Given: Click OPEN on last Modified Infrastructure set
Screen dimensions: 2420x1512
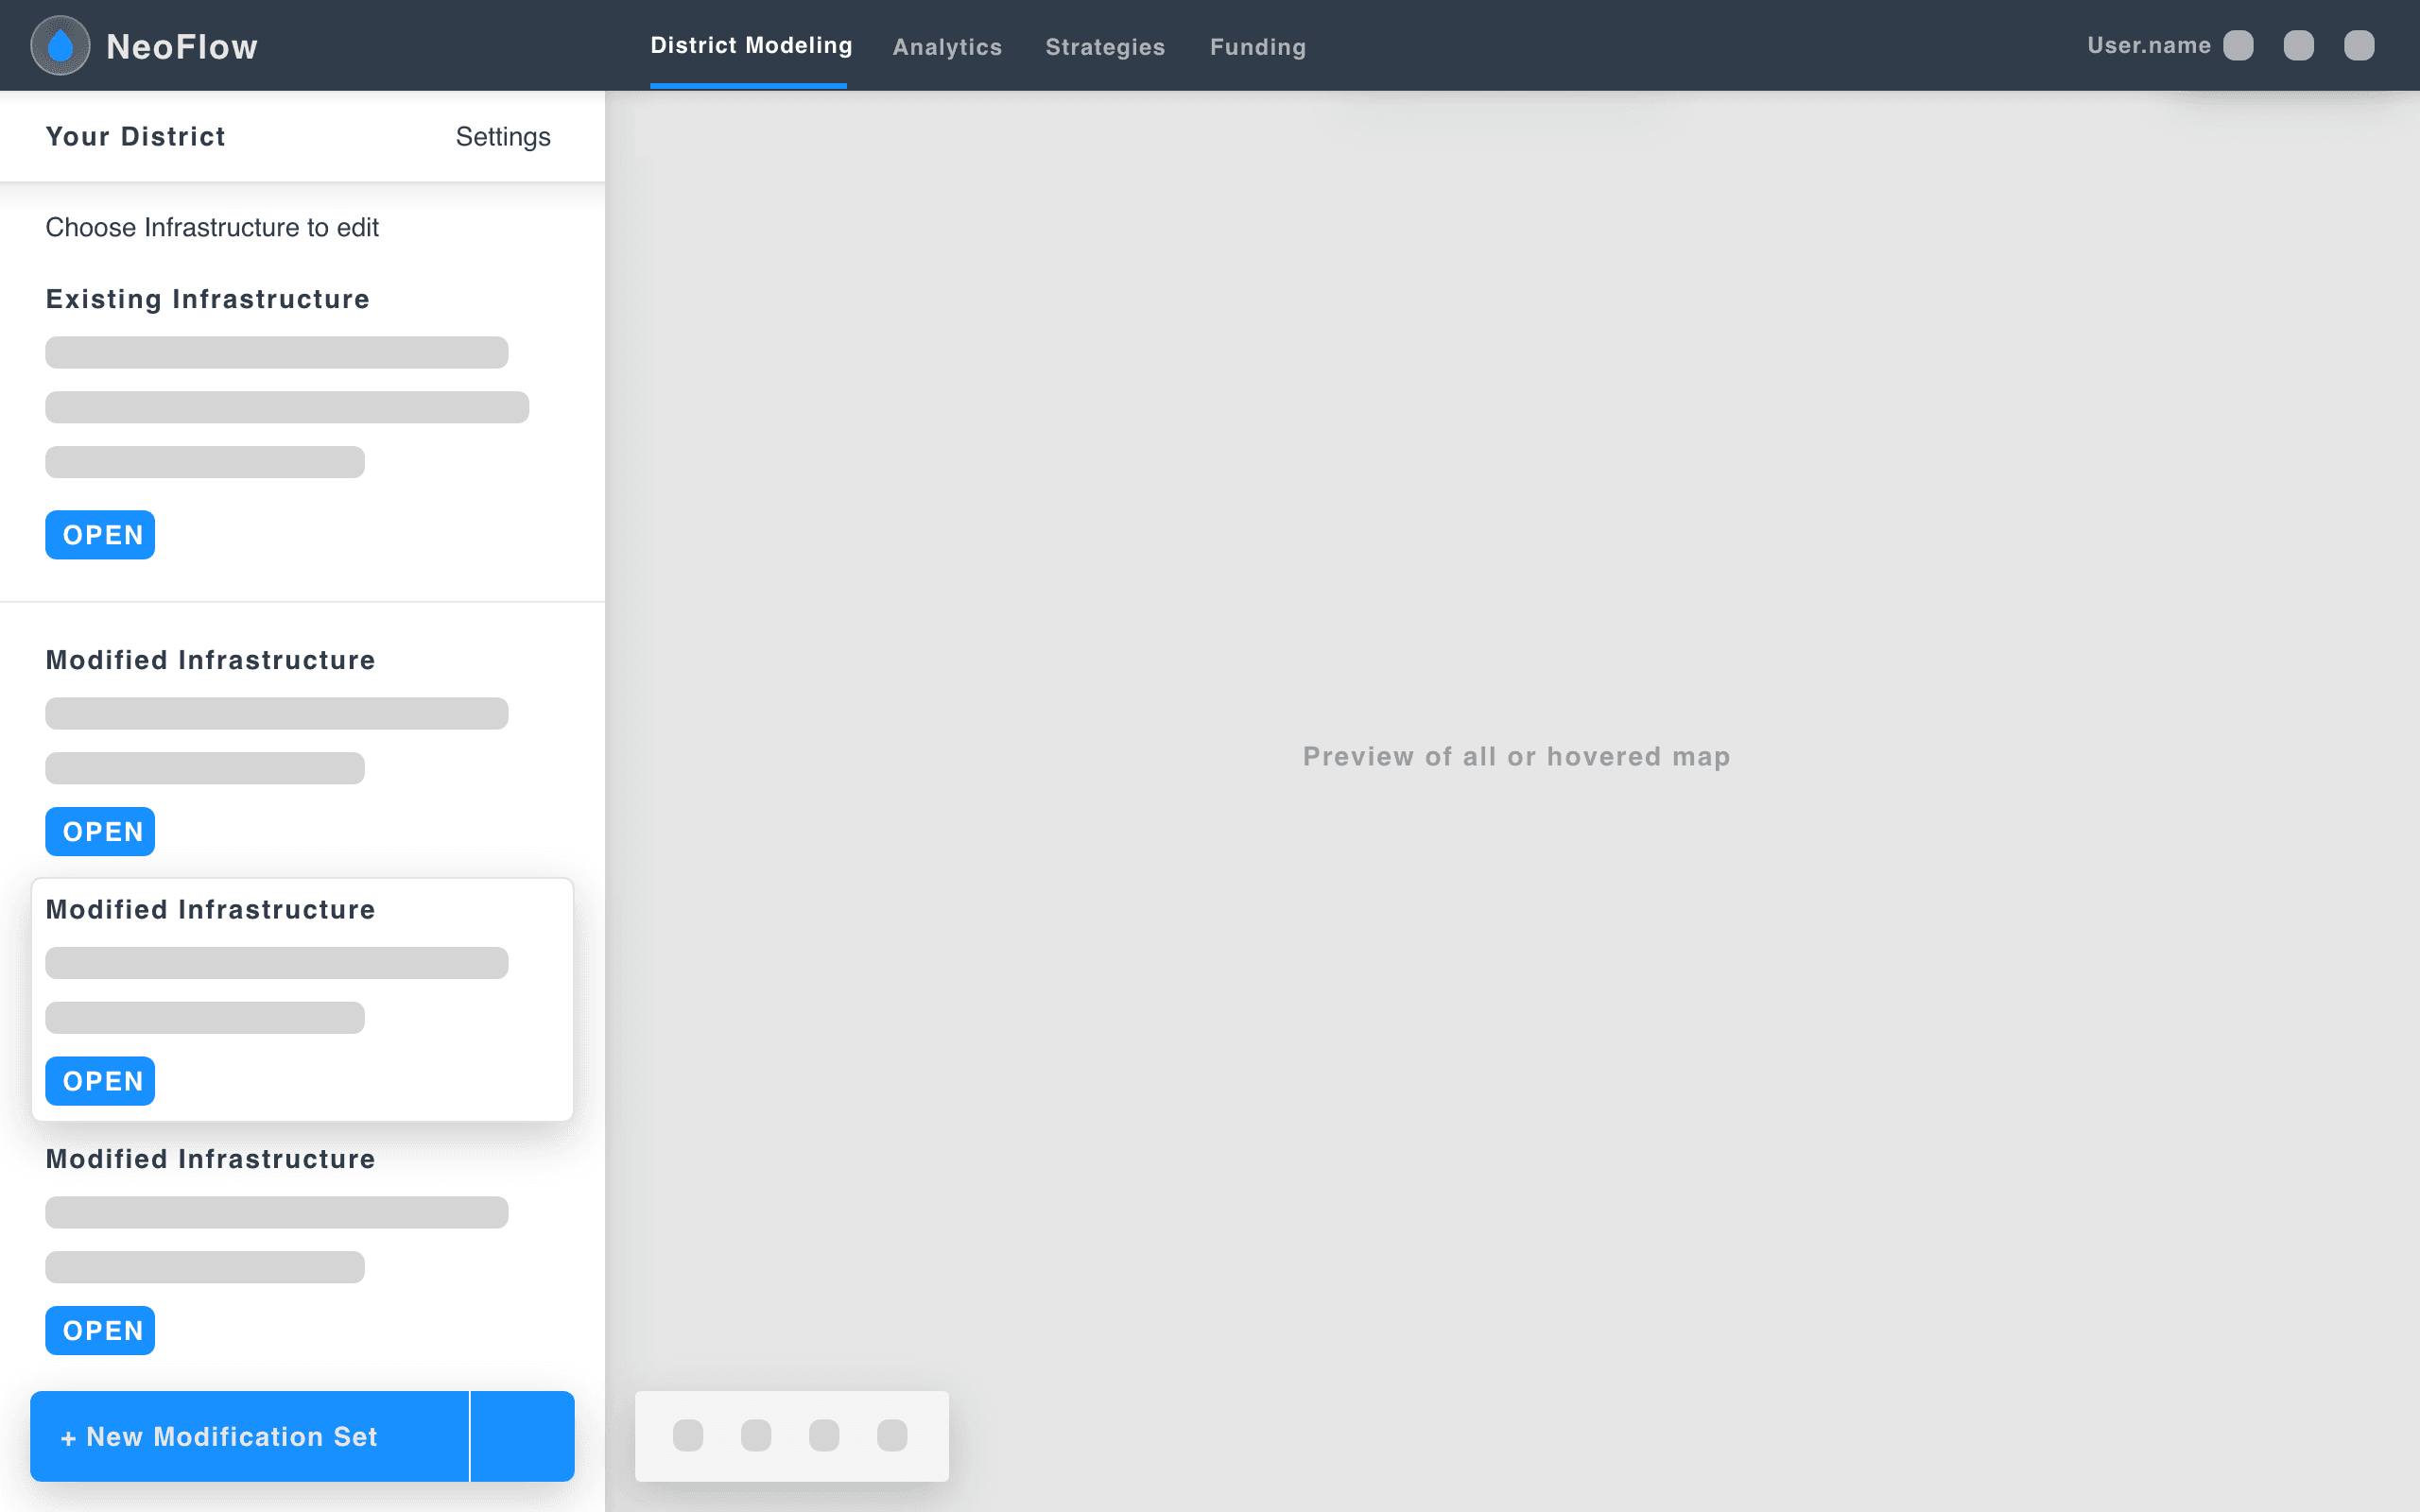Looking at the screenshot, I should click(x=100, y=1331).
